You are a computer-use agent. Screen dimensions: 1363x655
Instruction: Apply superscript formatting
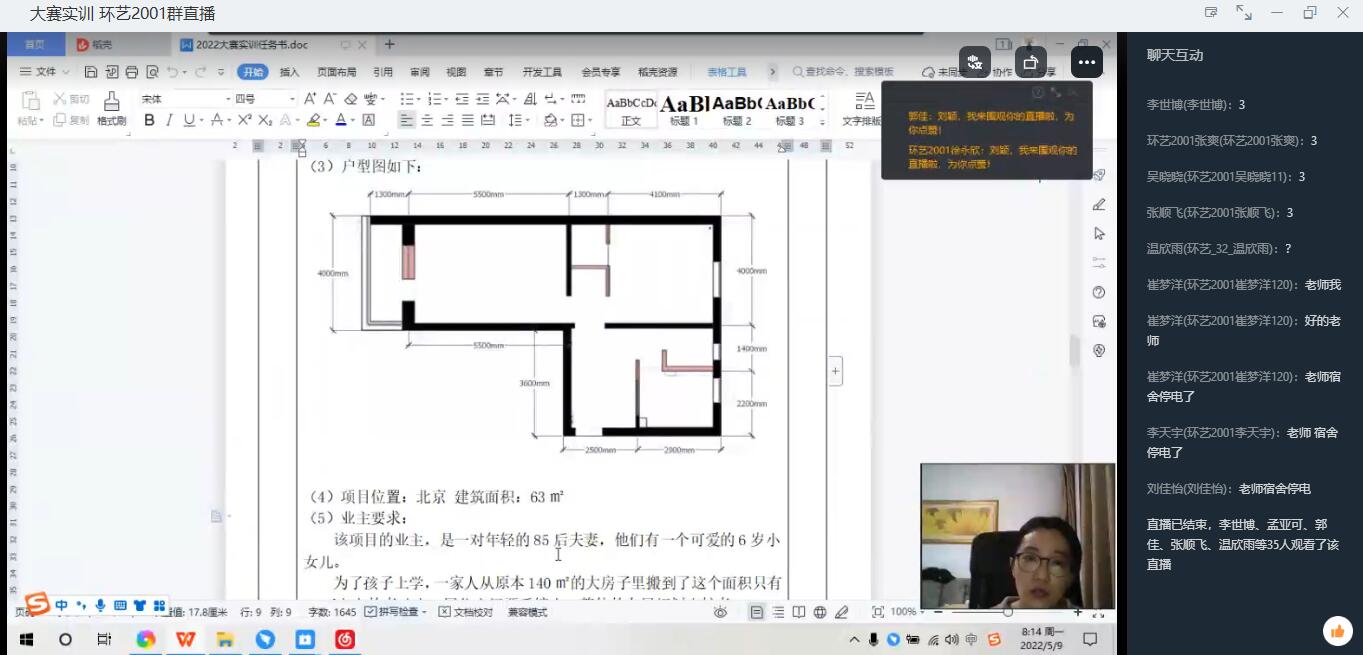(x=244, y=120)
